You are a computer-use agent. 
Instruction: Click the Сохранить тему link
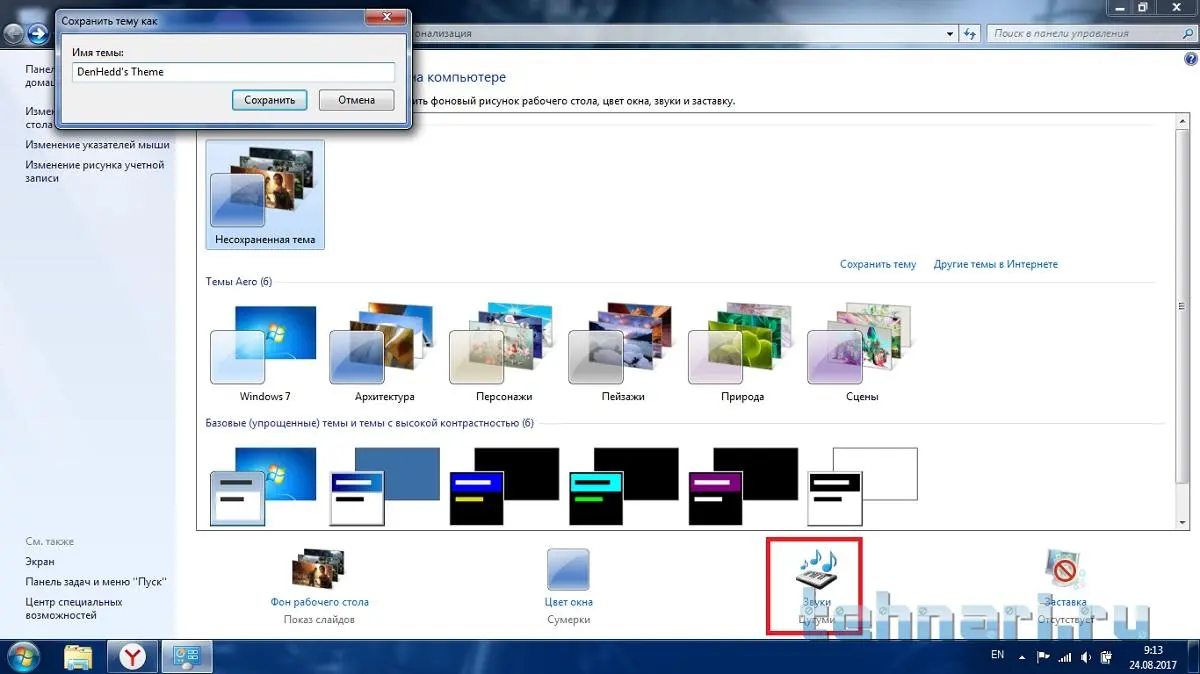tap(878, 265)
